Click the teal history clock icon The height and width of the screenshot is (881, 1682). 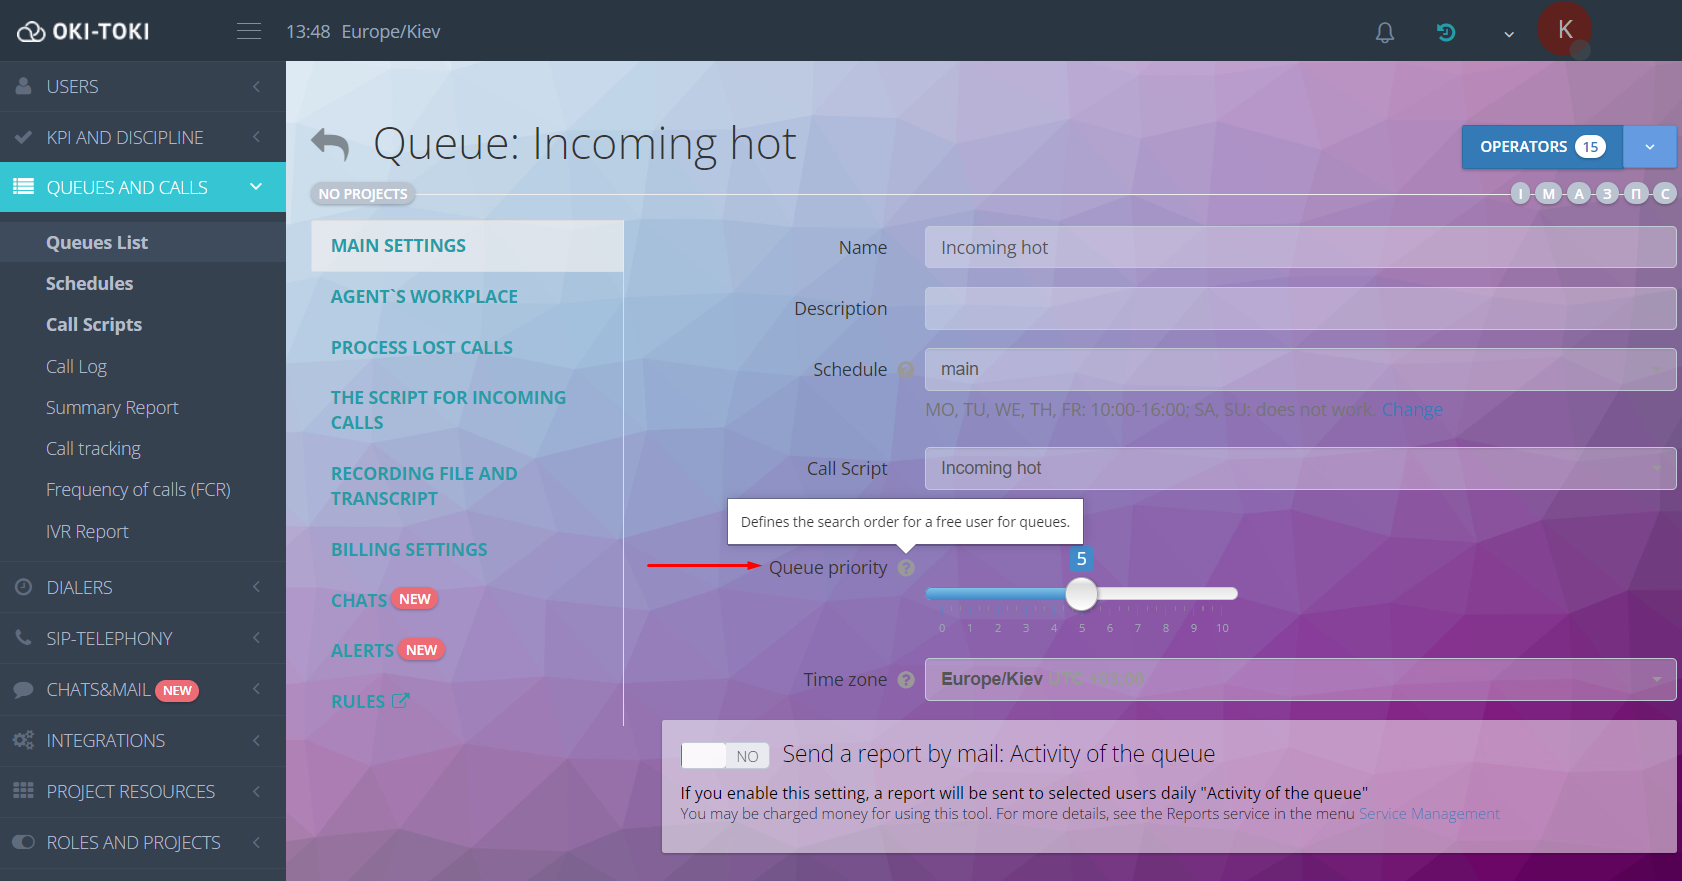pyautogui.click(x=1445, y=33)
